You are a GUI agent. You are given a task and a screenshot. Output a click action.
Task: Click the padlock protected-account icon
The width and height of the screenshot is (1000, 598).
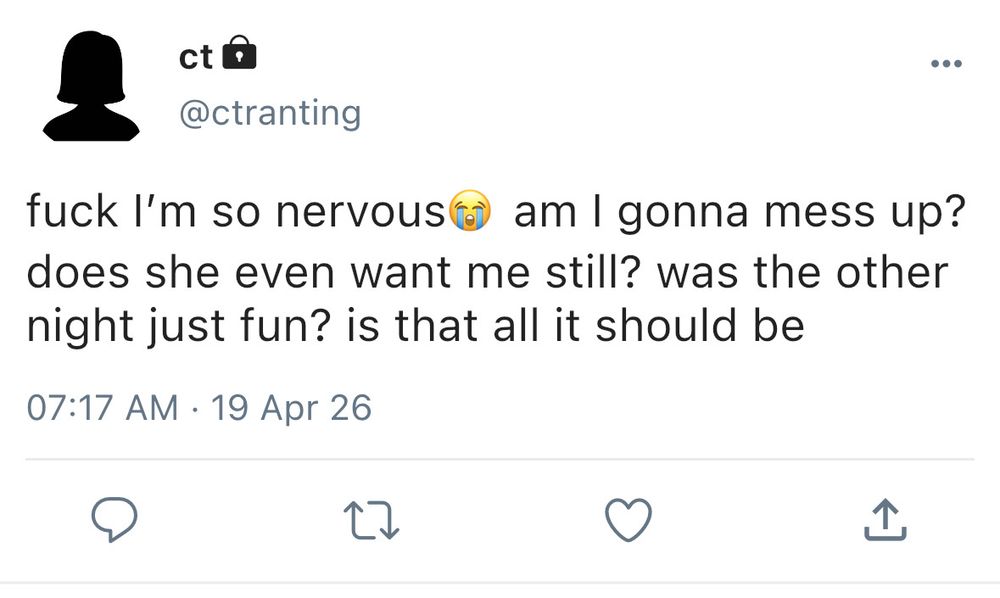237,56
